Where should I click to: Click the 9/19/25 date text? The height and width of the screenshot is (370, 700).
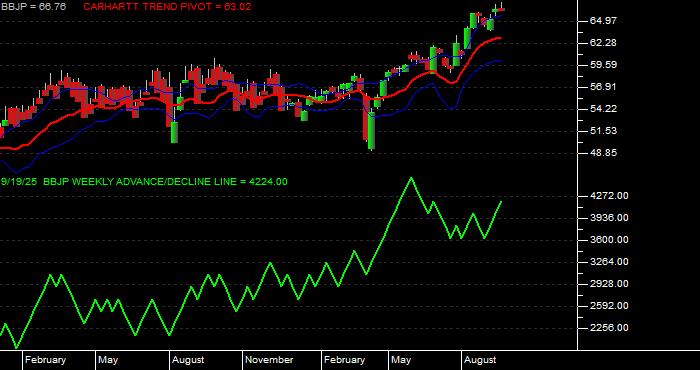pyautogui.click(x=19, y=182)
